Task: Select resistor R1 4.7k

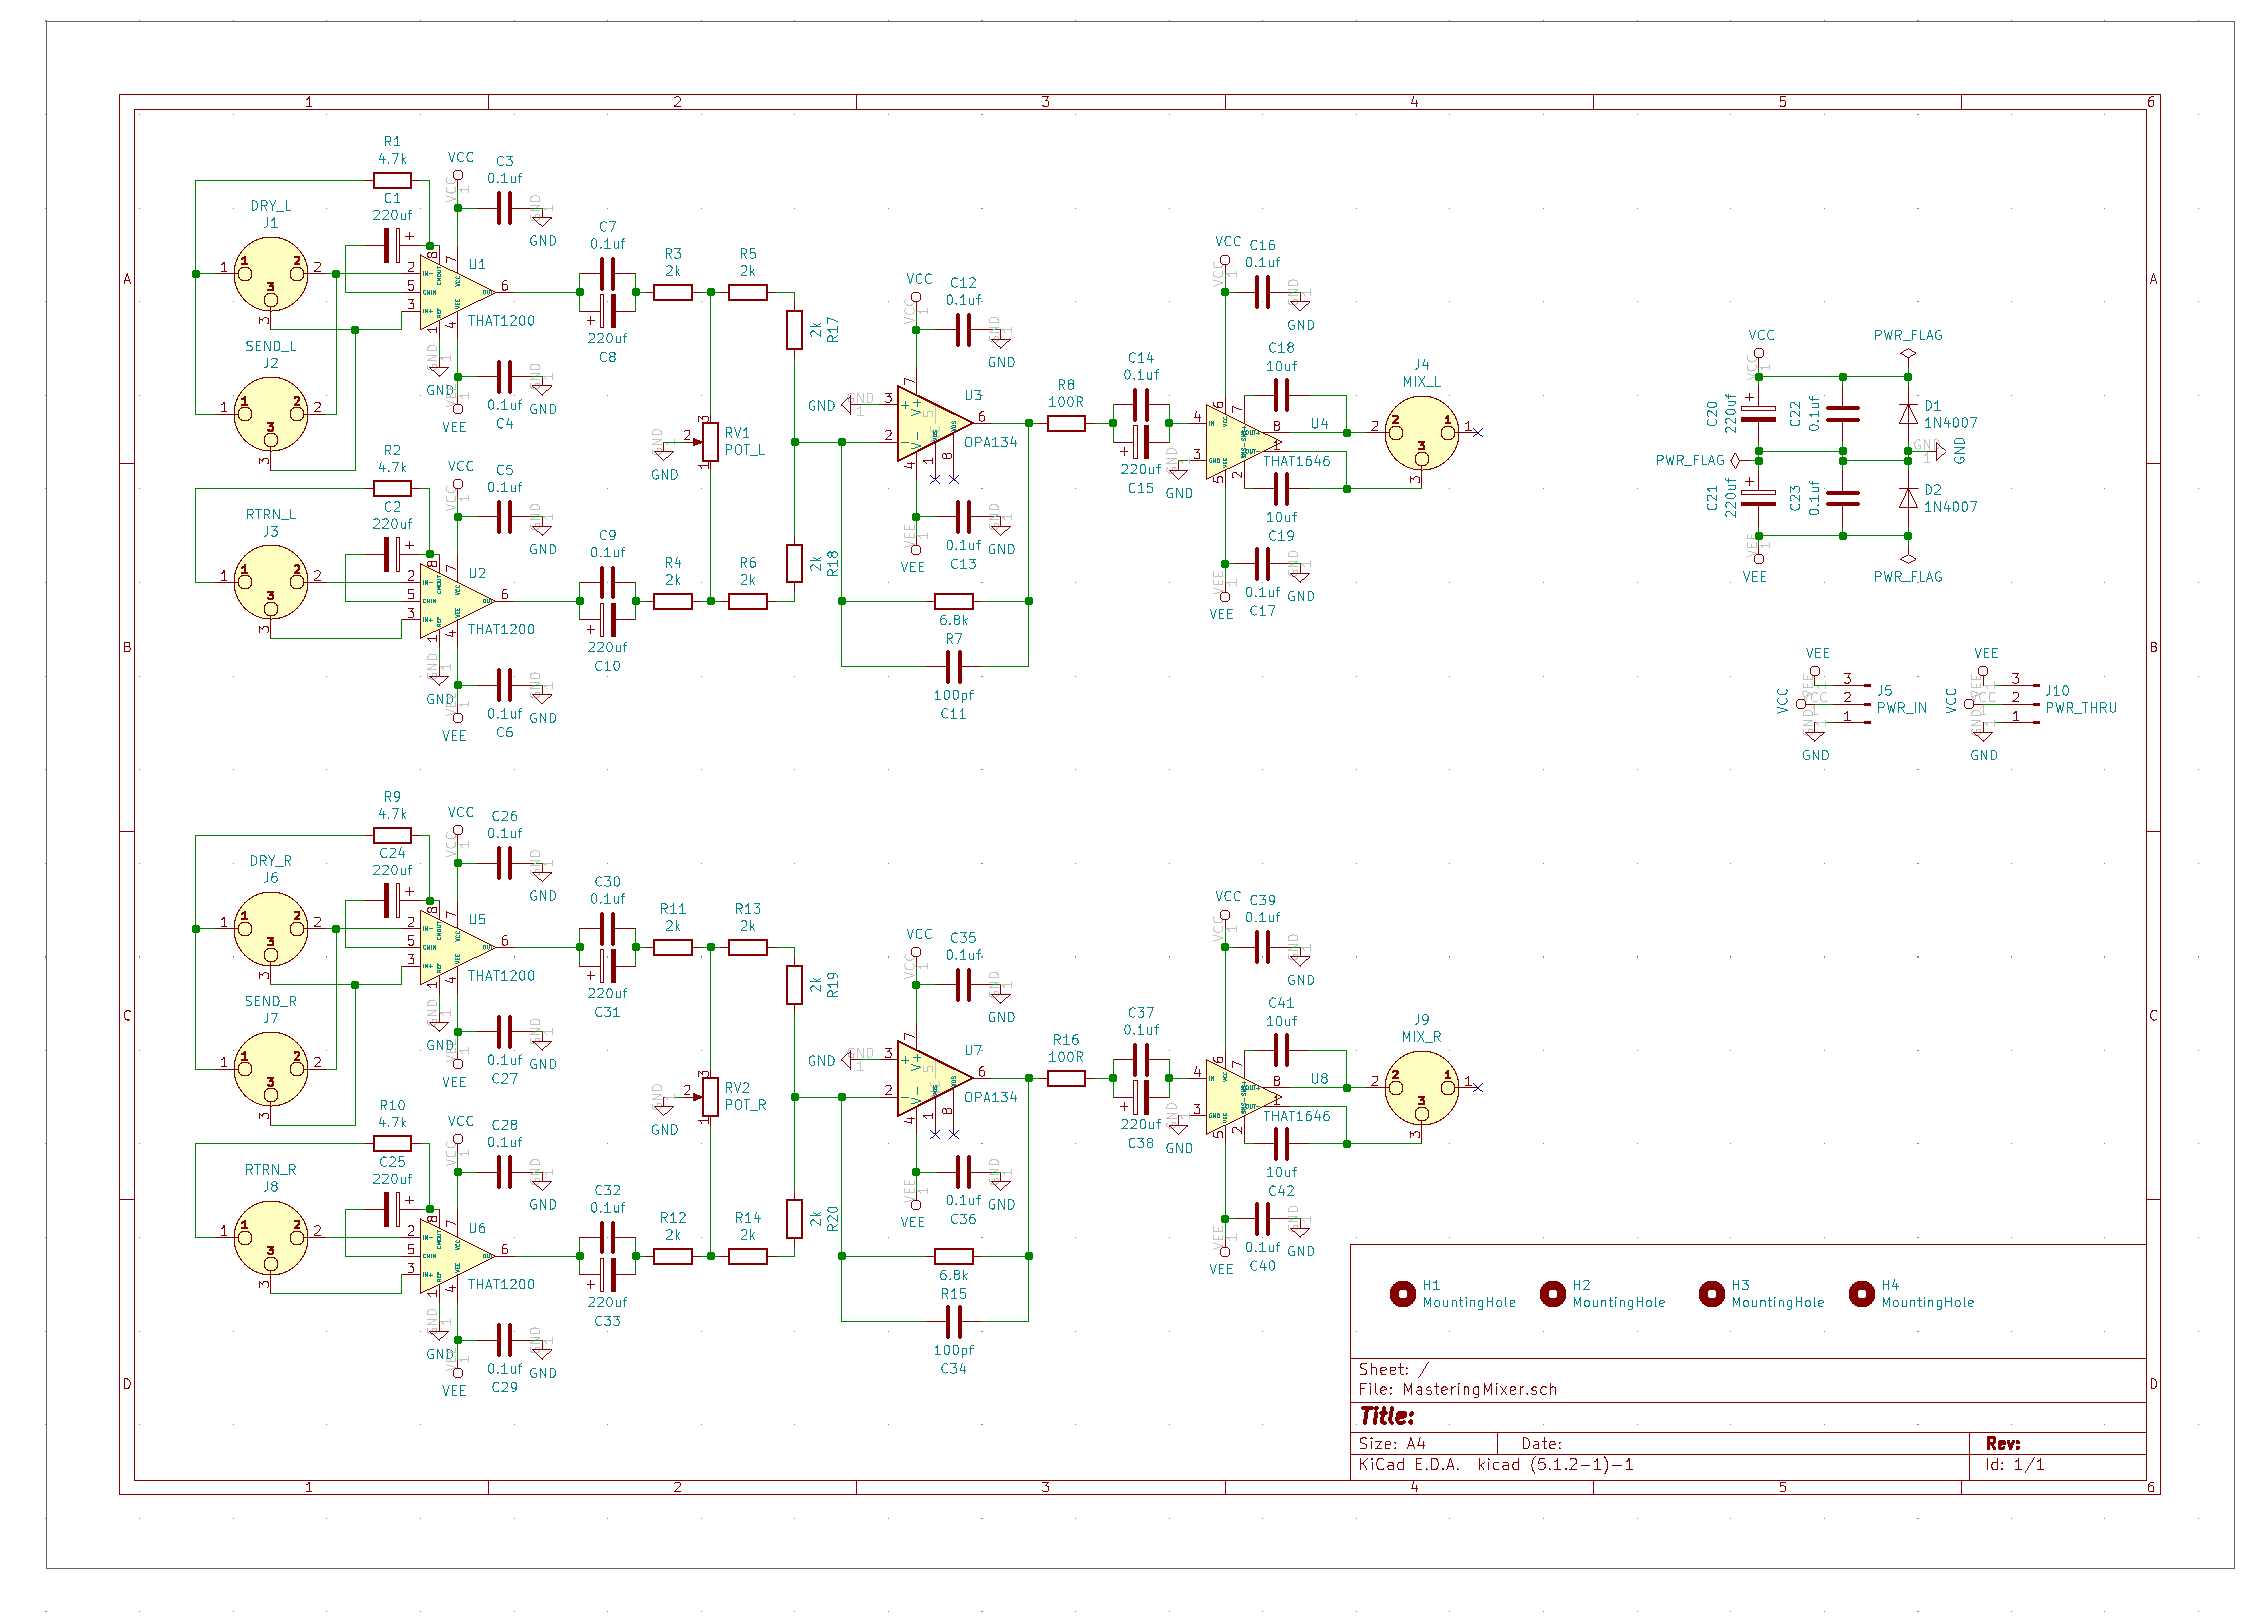Action: (x=392, y=180)
